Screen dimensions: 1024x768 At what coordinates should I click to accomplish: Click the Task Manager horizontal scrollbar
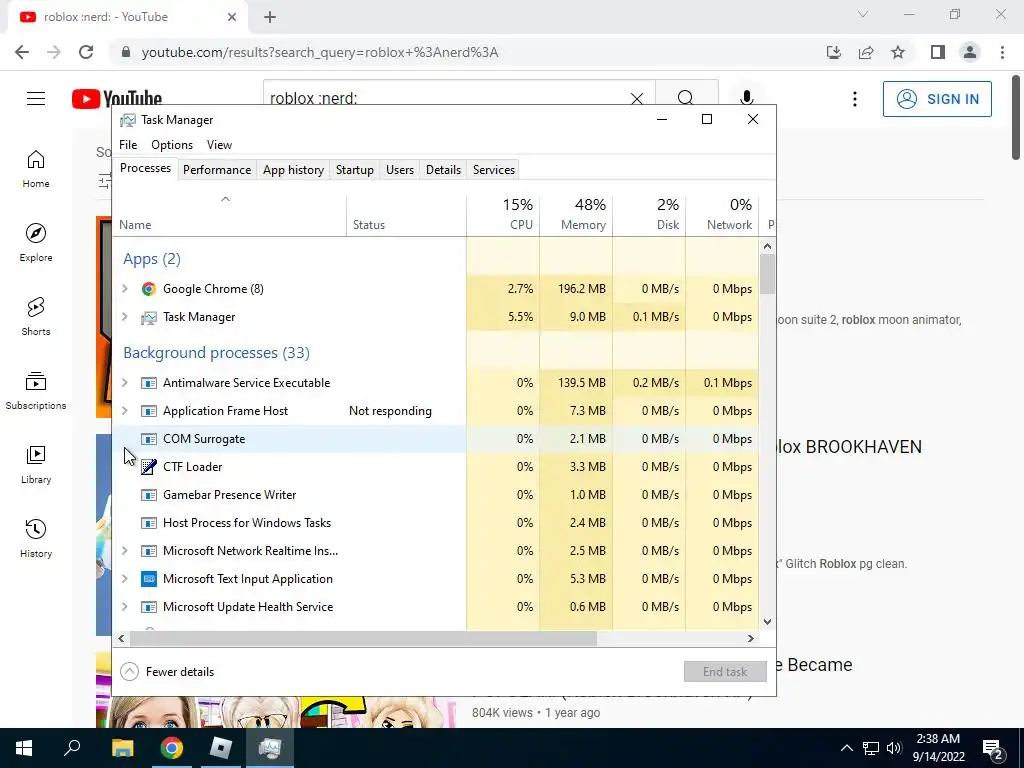click(x=364, y=638)
